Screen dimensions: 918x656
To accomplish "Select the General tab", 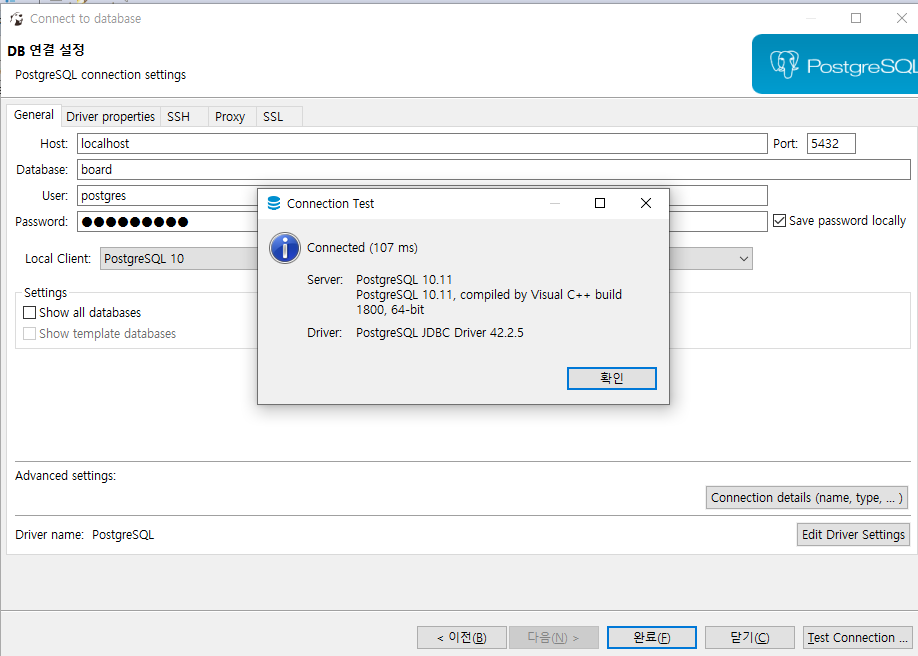I will tap(34, 115).
